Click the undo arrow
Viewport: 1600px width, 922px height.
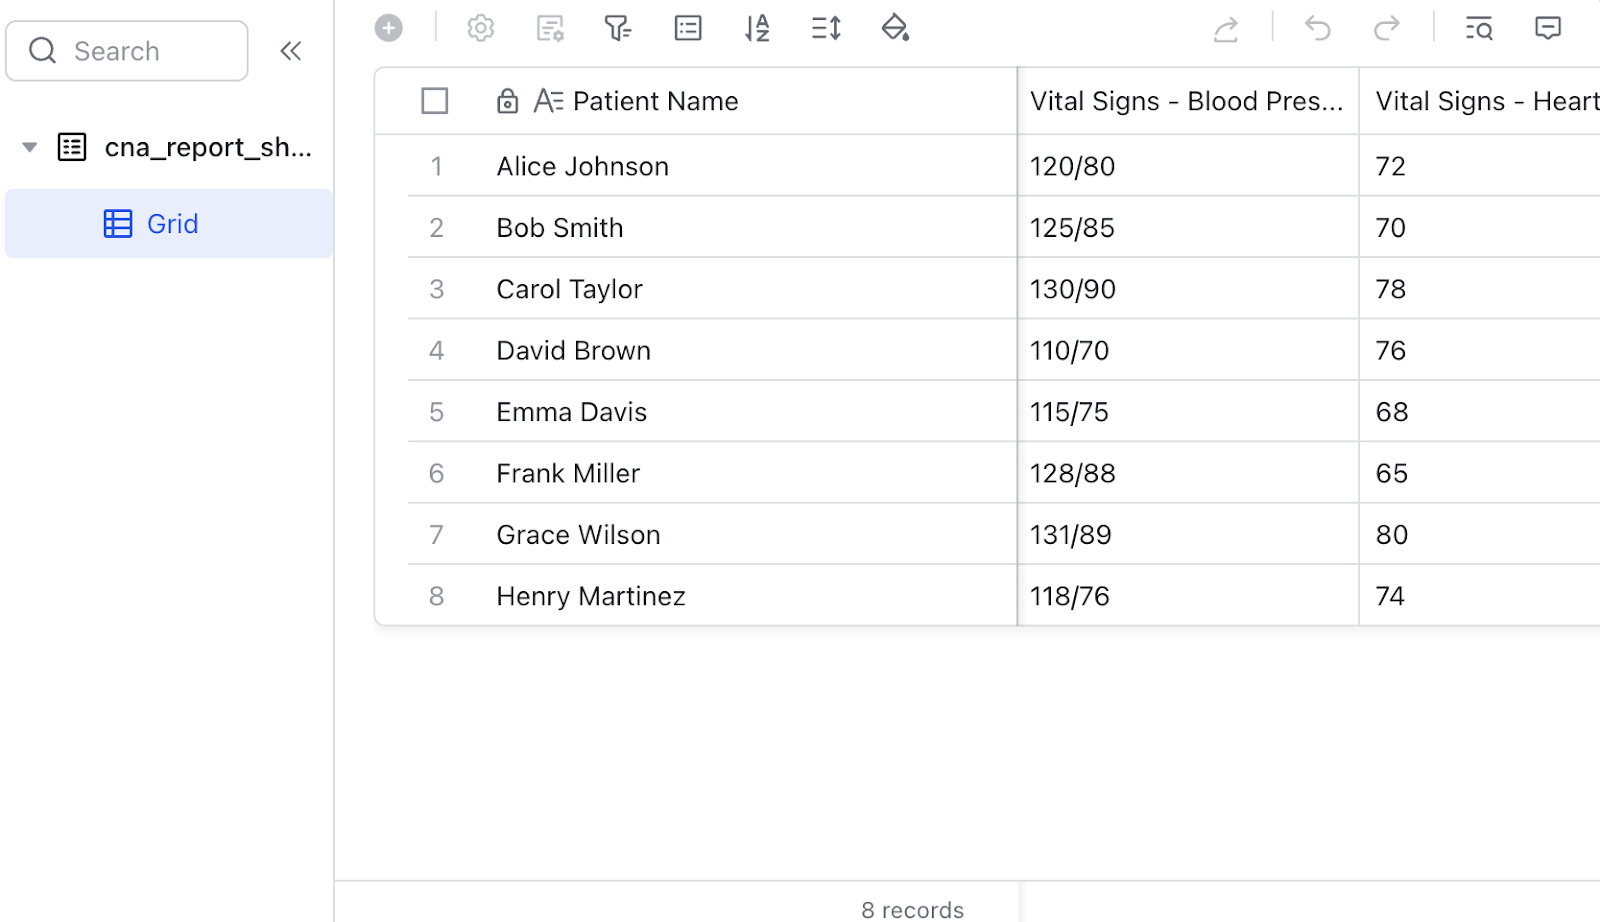(1318, 28)
